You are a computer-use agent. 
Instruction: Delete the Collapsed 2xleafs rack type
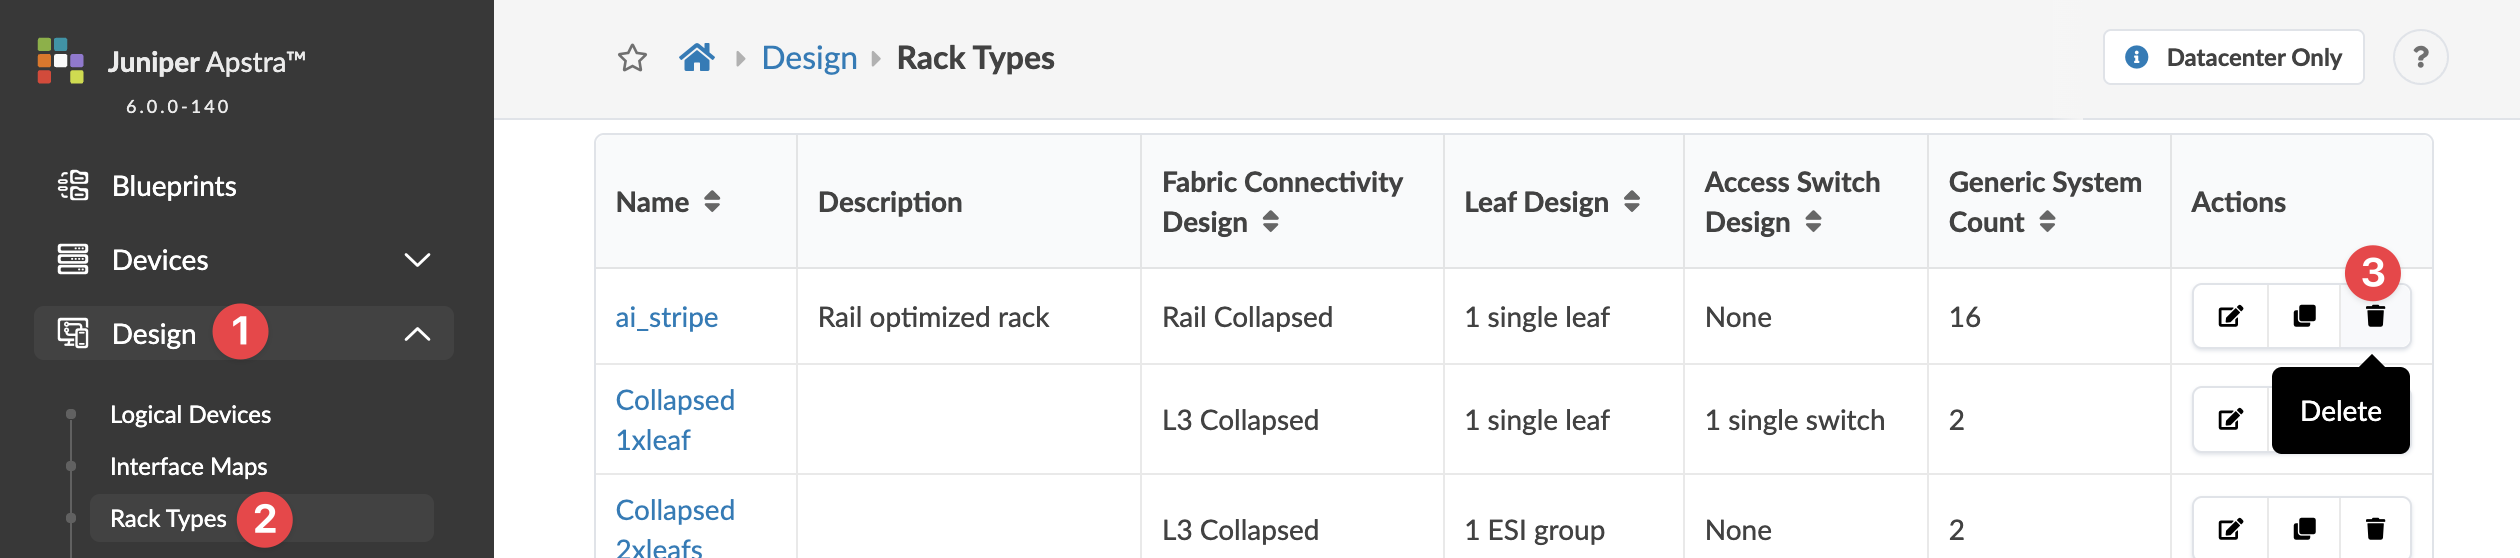coord(2375,529)
